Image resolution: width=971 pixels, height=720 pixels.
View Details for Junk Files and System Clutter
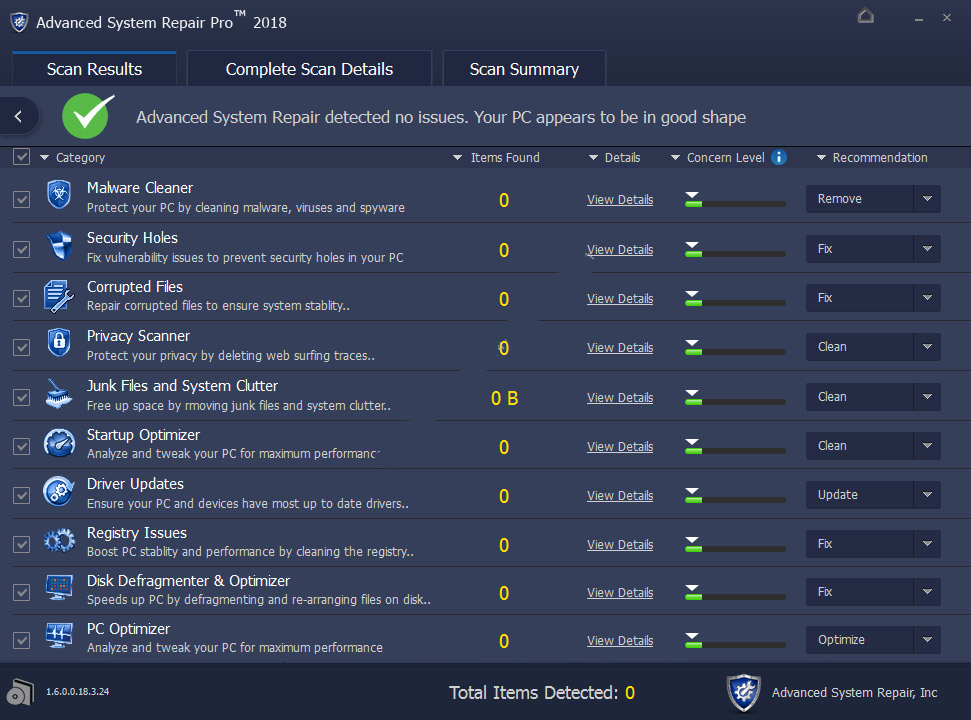point(620,397)
